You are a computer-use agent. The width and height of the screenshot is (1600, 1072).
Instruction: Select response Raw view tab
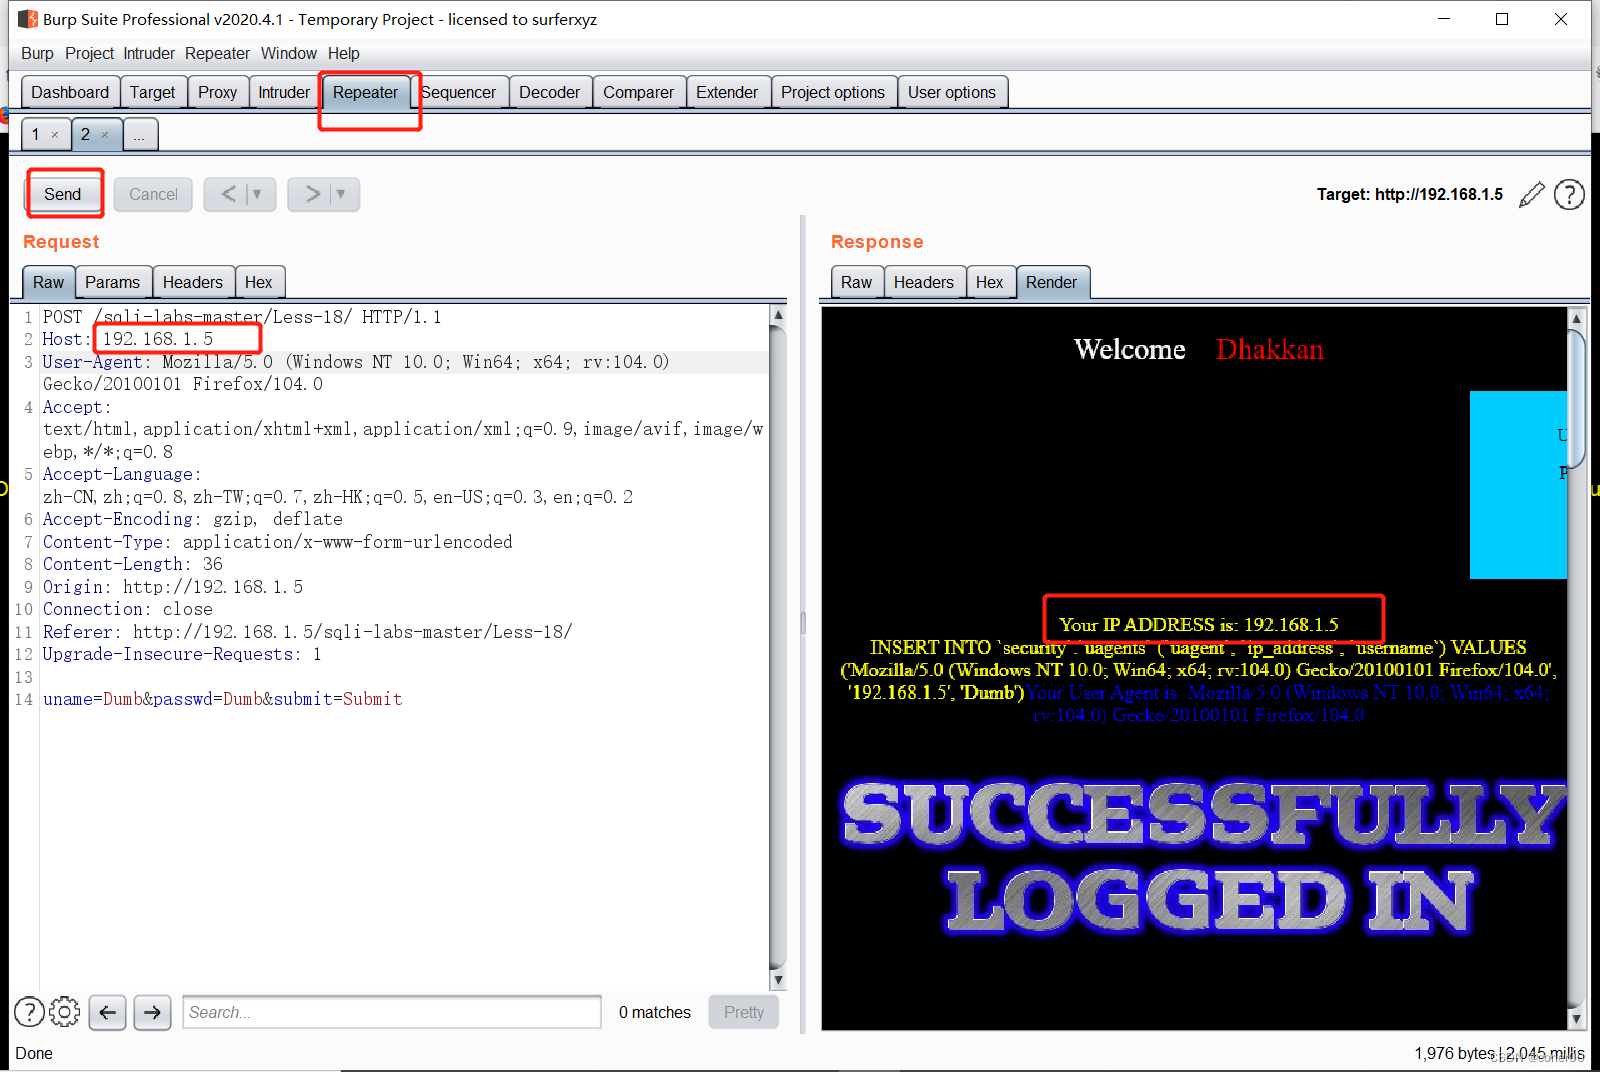pyautogui.click(x=856, y=282)
